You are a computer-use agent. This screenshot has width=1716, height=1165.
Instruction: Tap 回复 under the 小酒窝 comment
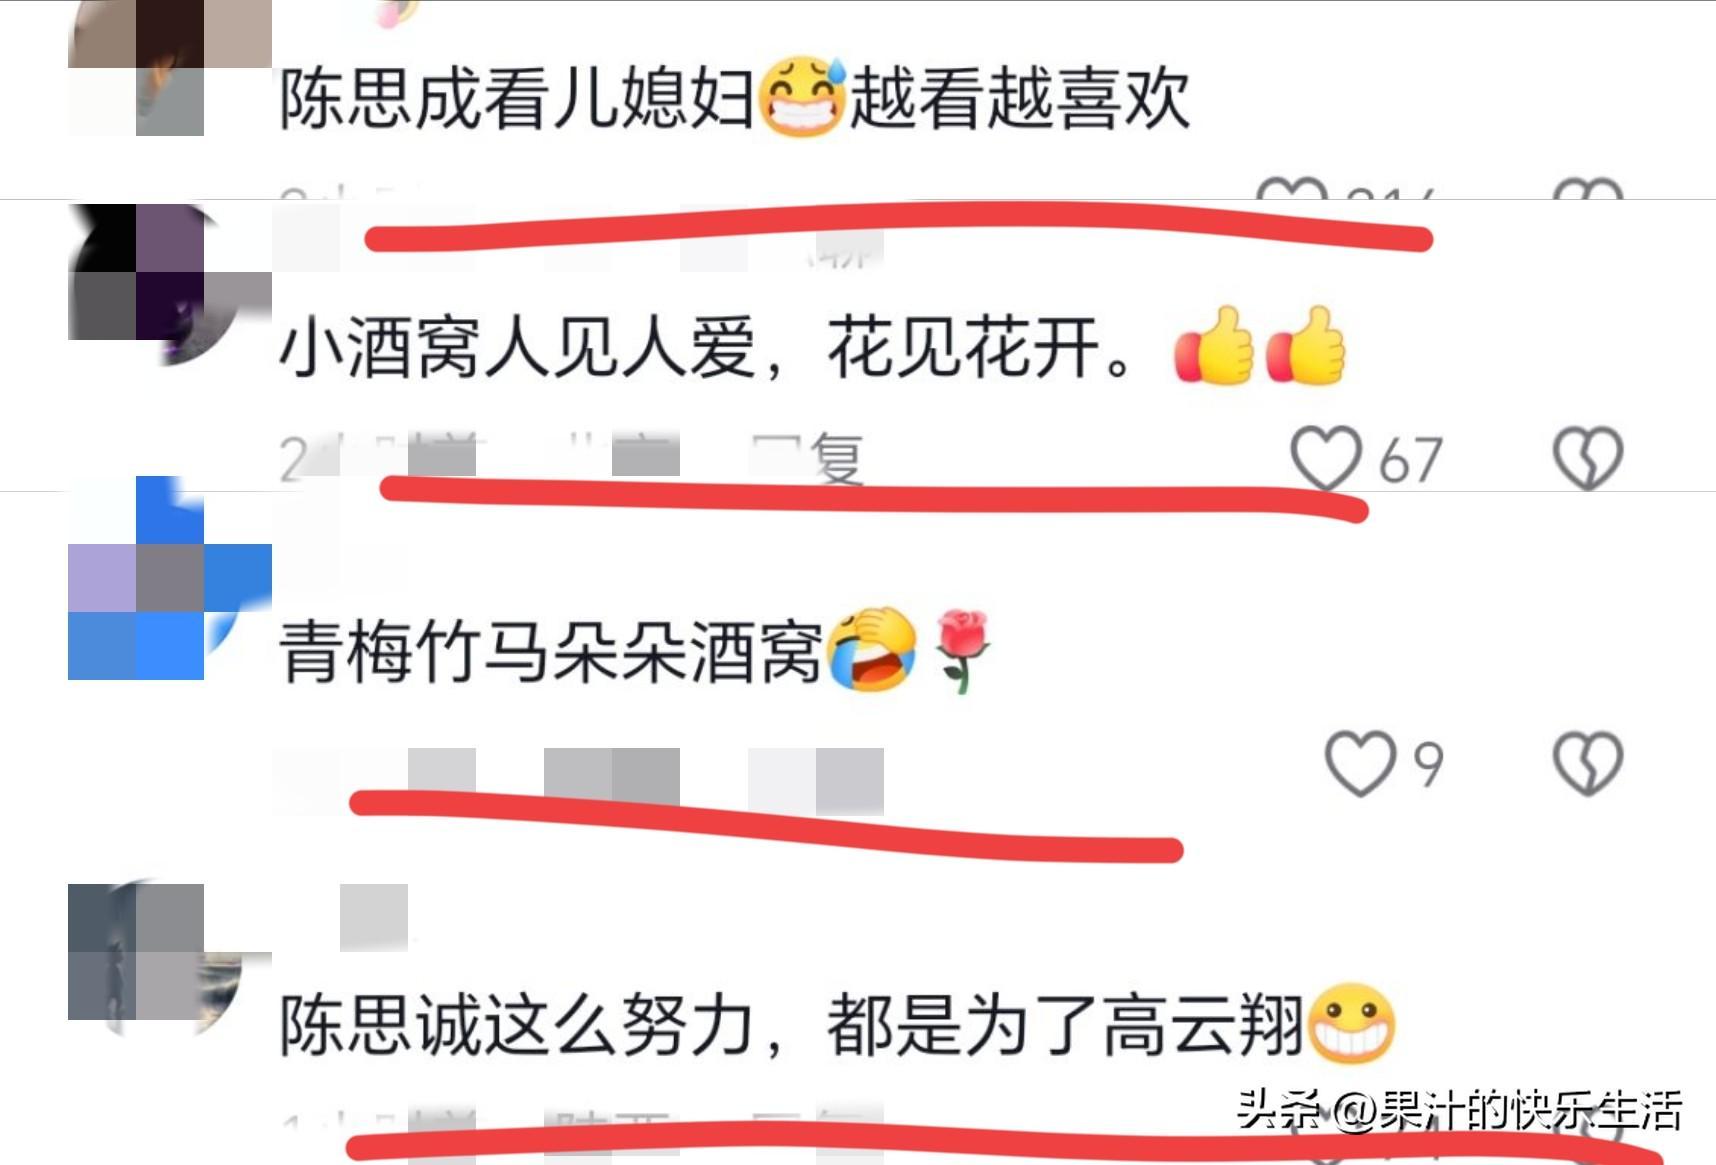point(808,458)
